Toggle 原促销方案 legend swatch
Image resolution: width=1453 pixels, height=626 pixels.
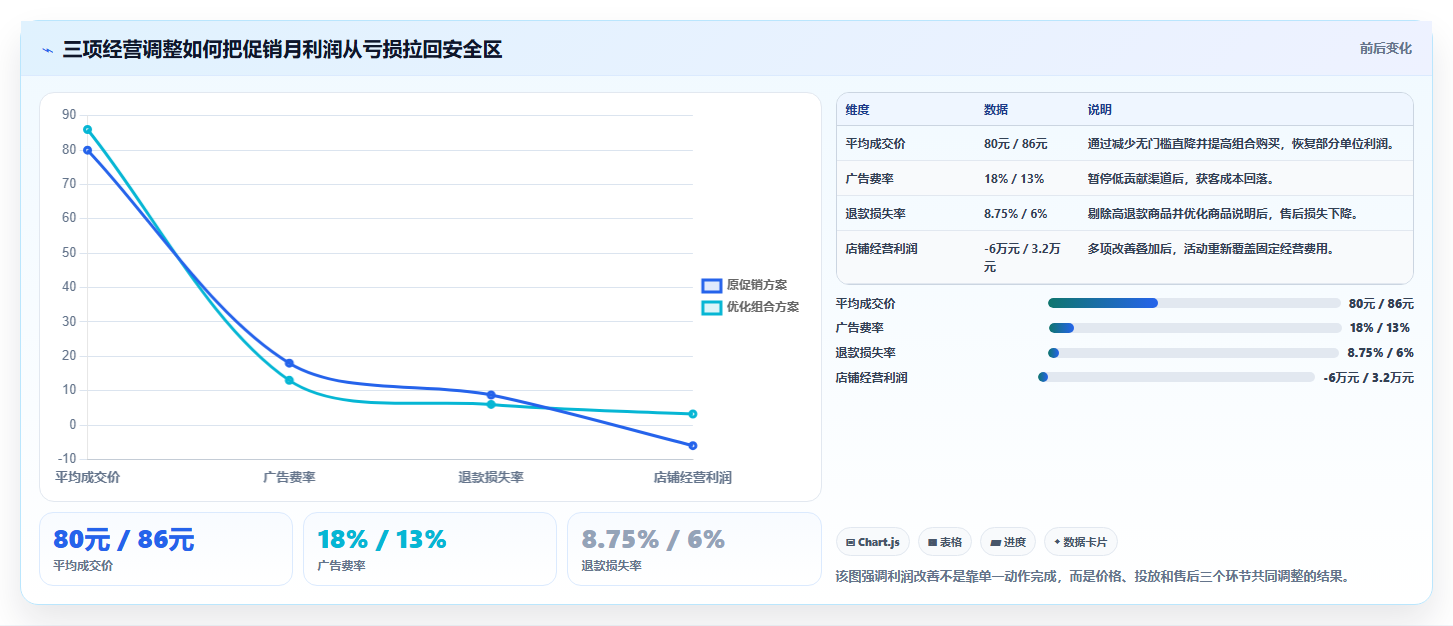(711, 285)
